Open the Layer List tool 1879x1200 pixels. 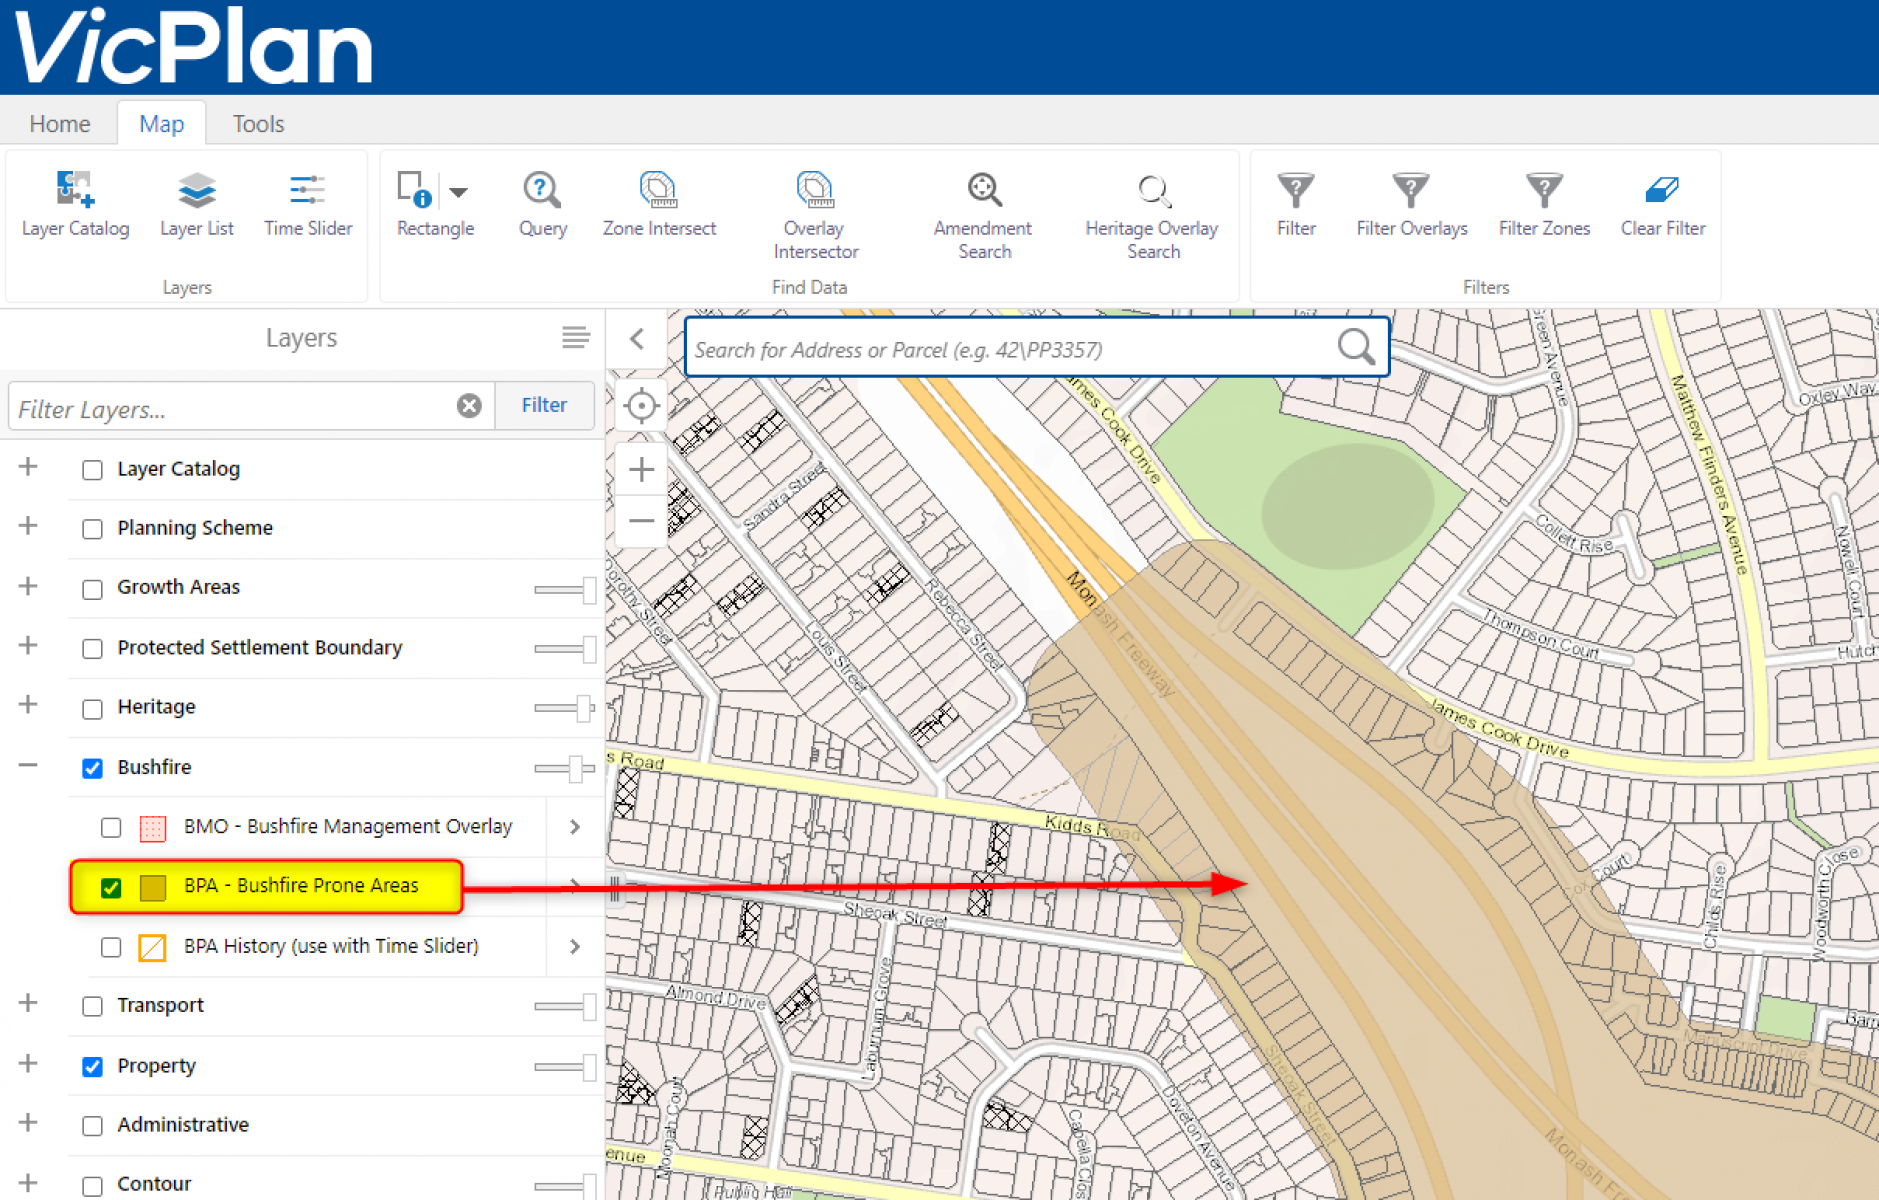[196, 205]
